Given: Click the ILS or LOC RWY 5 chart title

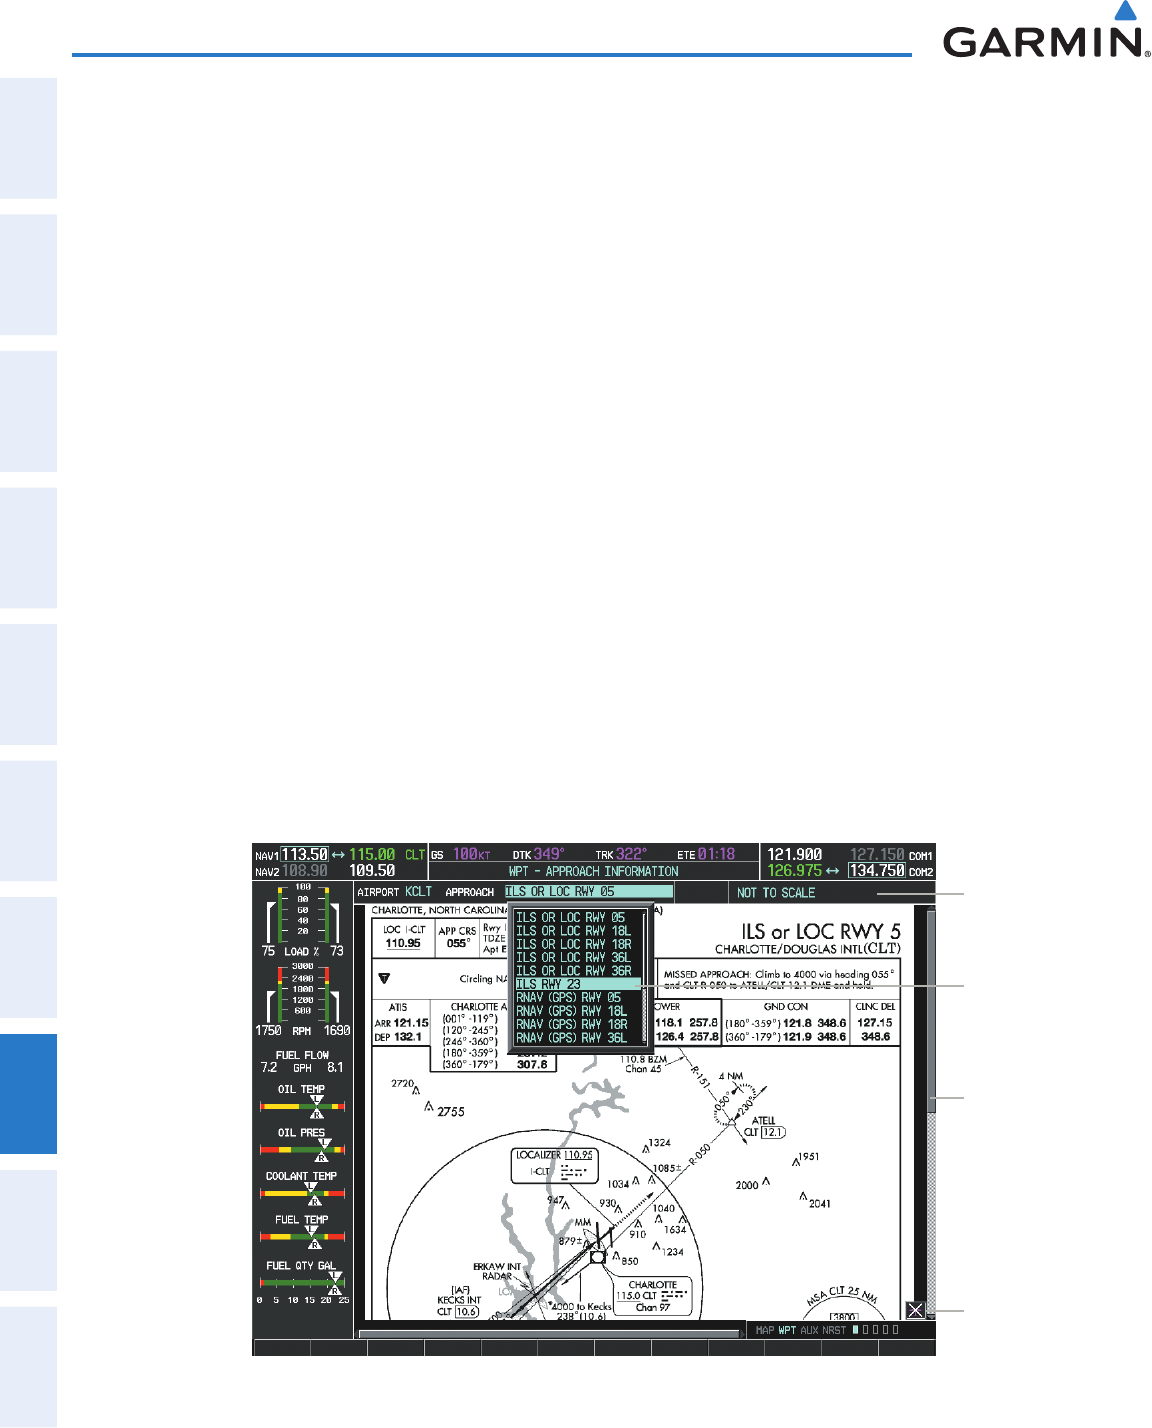Looking at the screenshot, I should click(x=821, y=932).
